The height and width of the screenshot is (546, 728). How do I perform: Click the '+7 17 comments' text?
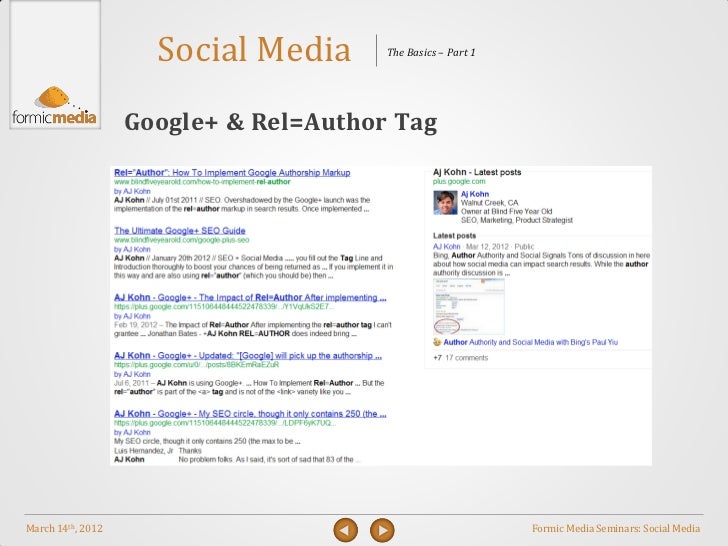point(461,358)
